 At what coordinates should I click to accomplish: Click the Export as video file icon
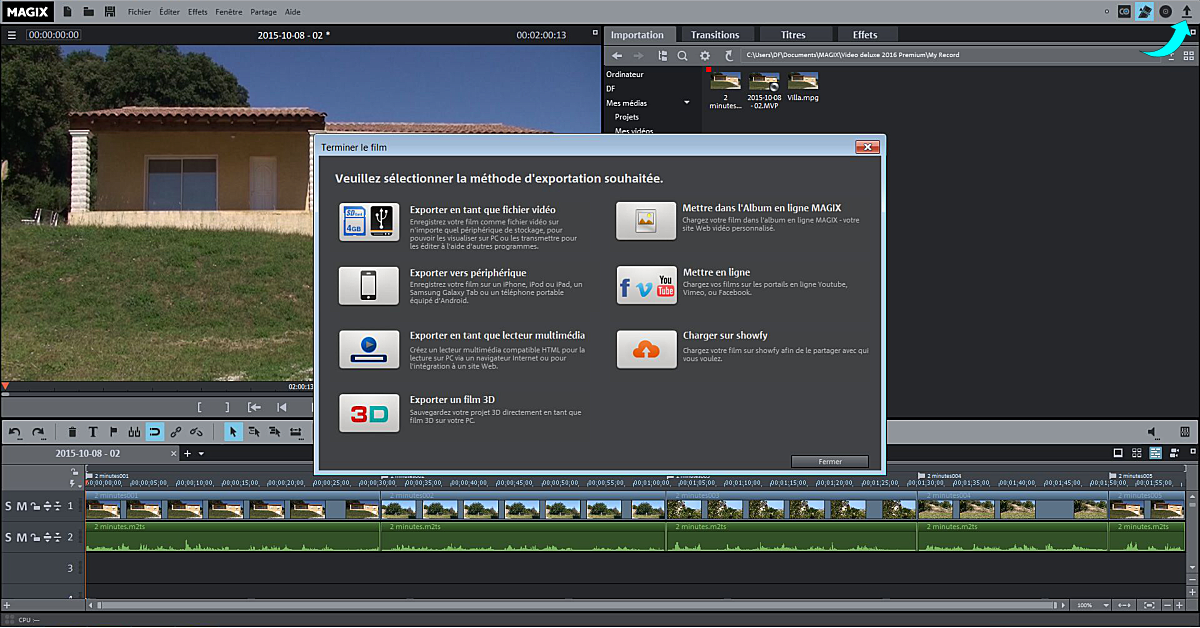(x=369, y=221)
